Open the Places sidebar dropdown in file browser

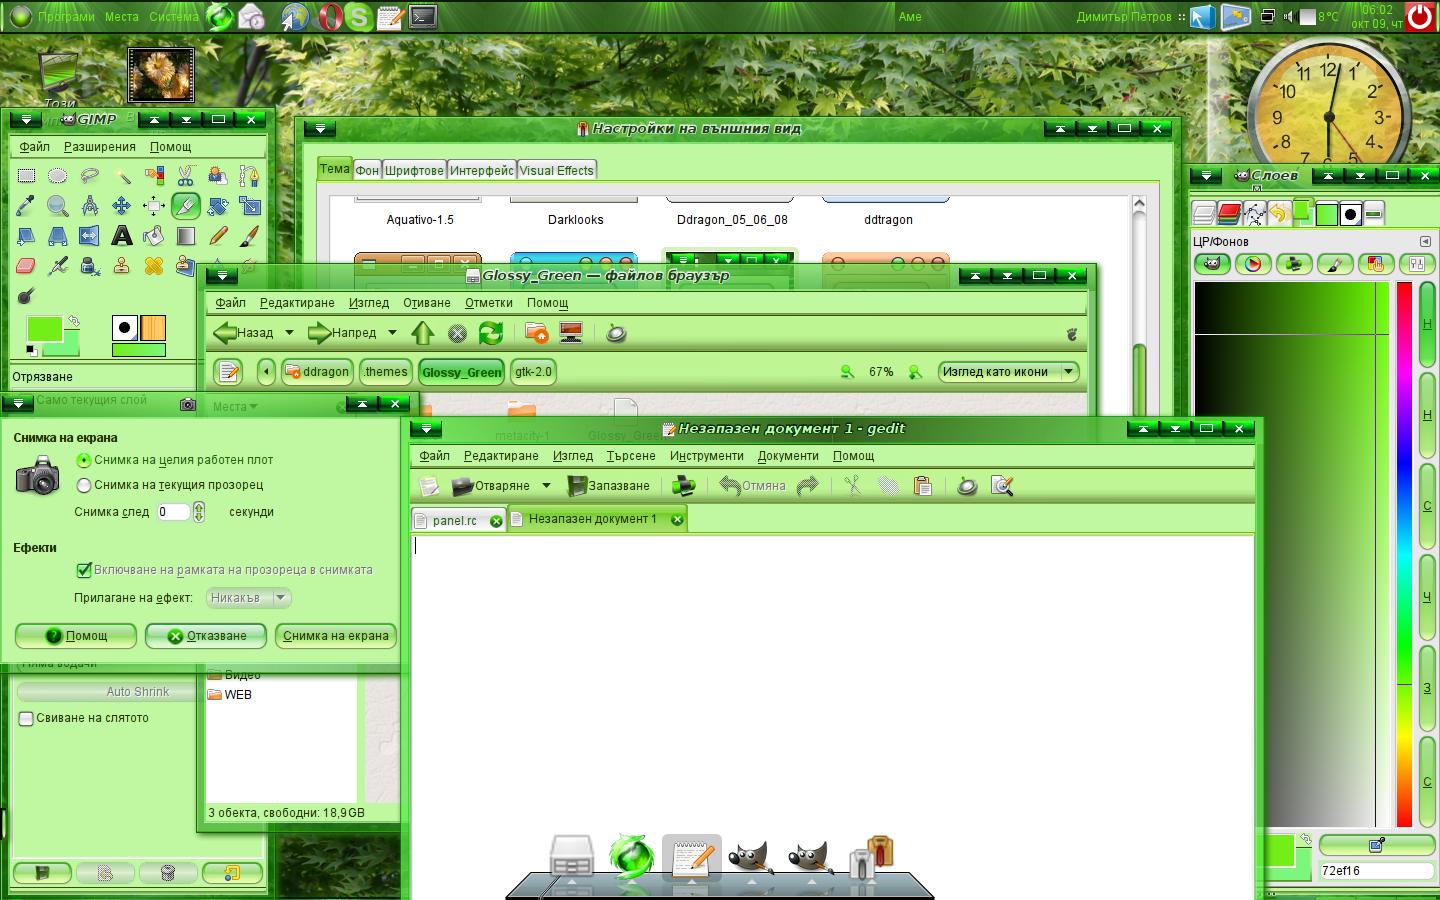(x=235, y=407)
